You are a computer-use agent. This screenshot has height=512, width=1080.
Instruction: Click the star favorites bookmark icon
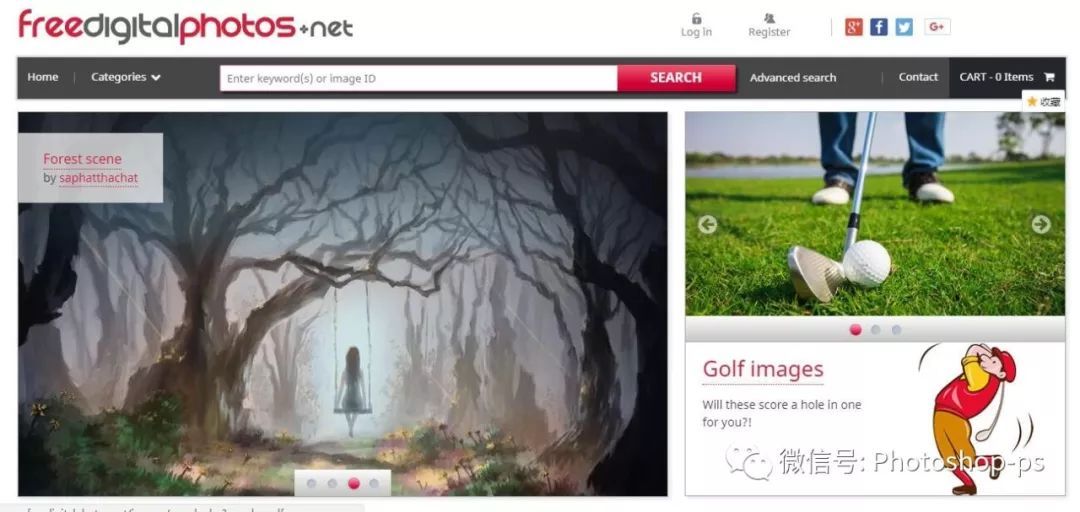[1032, 102]
